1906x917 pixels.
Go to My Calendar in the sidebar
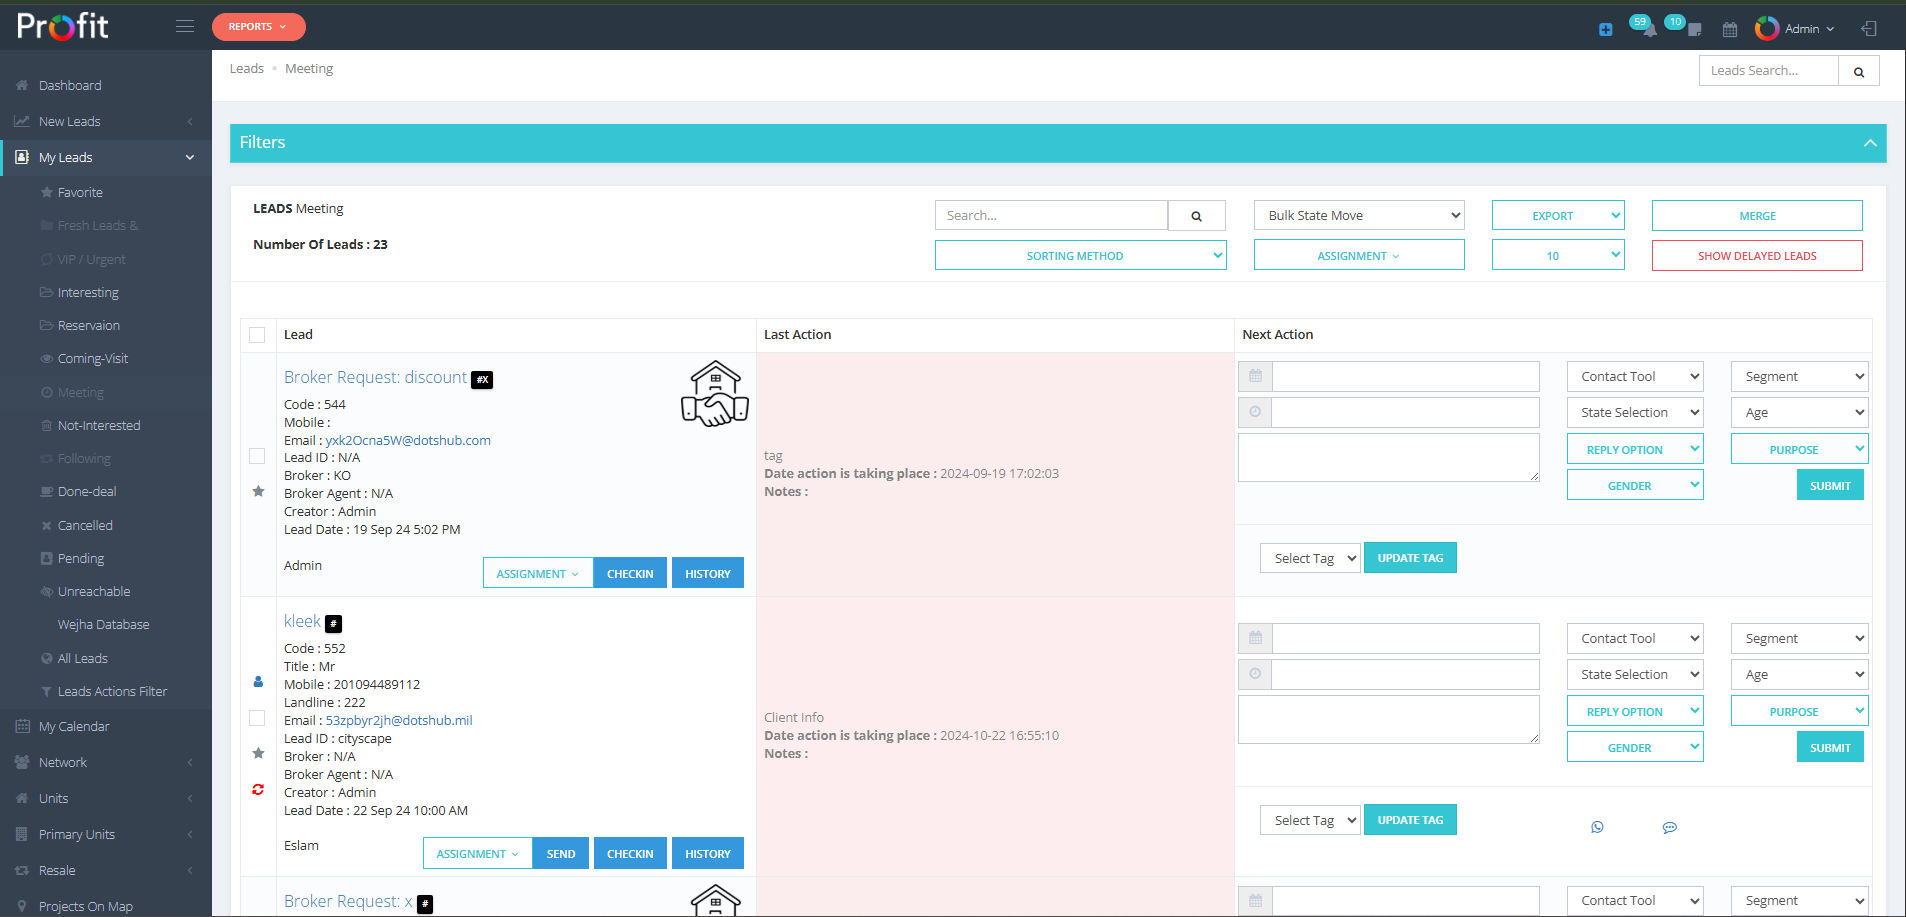click(x=74, y=726)
